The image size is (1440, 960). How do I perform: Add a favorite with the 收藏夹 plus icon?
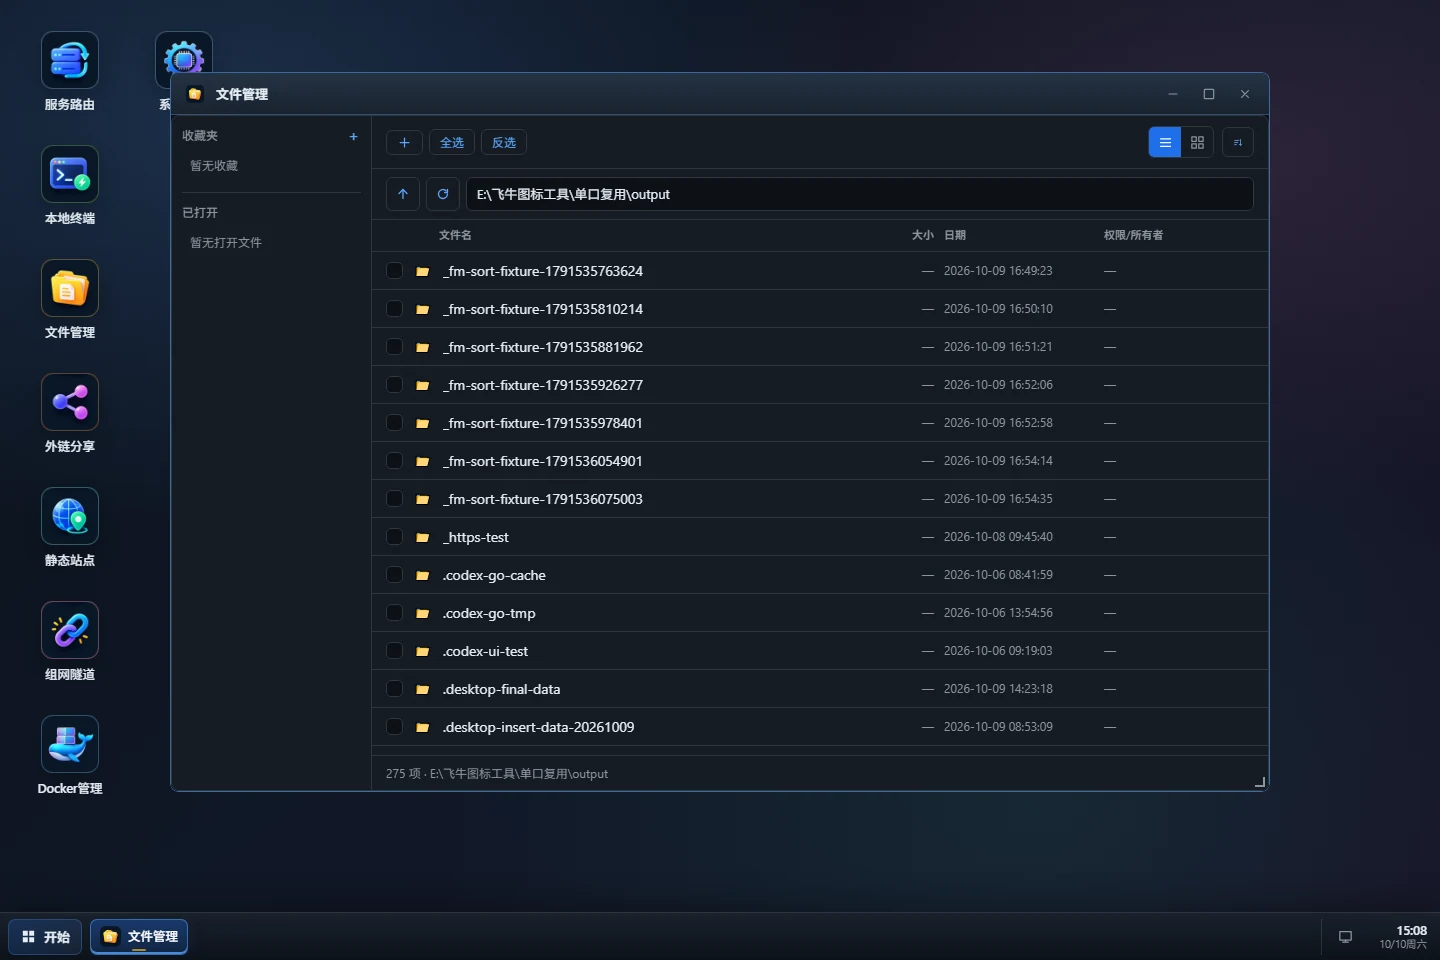pyautogui.click(x=353, y=136)
